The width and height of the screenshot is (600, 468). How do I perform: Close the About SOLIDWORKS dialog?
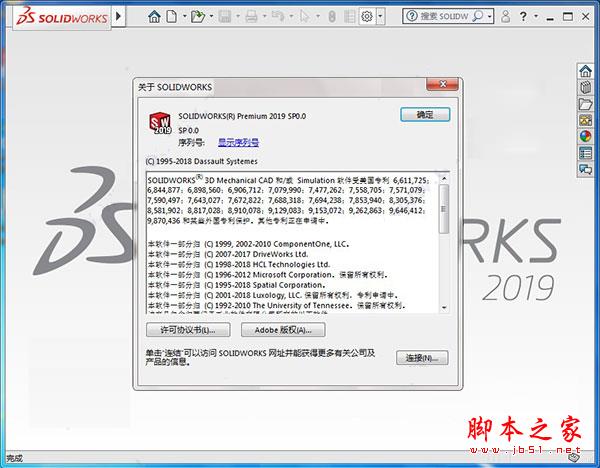[442, 84]
